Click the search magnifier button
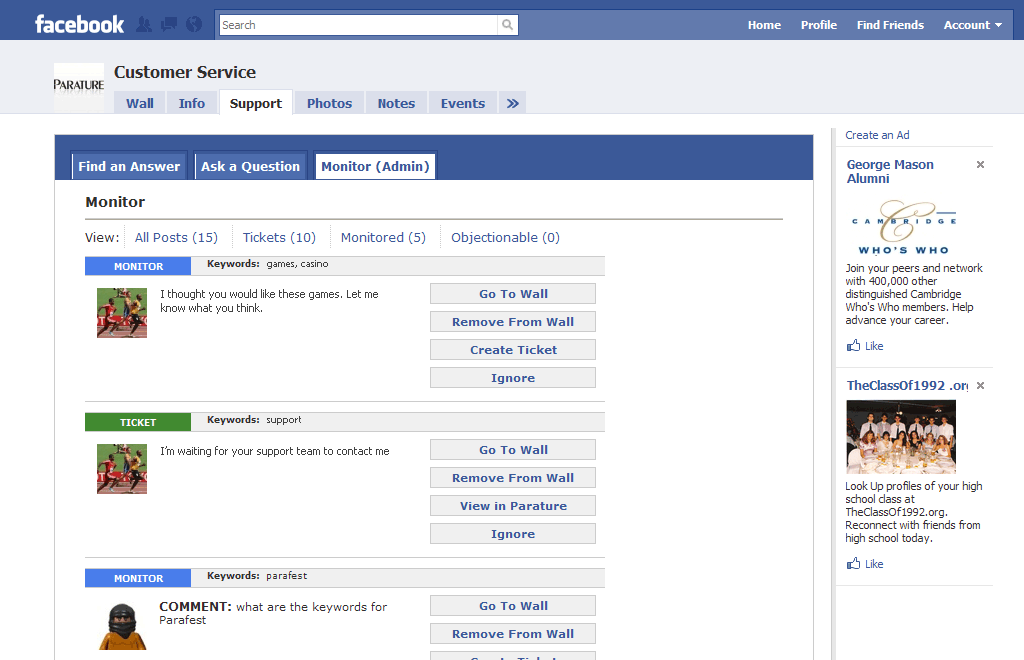The height and width of the screenshot is (660, 1024). pyautogui.click(x=508, y=25)
